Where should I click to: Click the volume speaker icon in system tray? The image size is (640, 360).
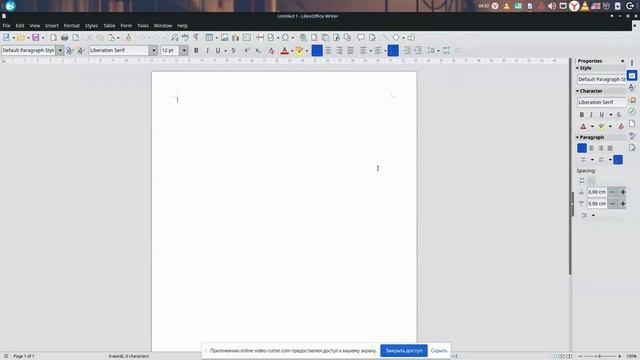(x=551, y=6)
